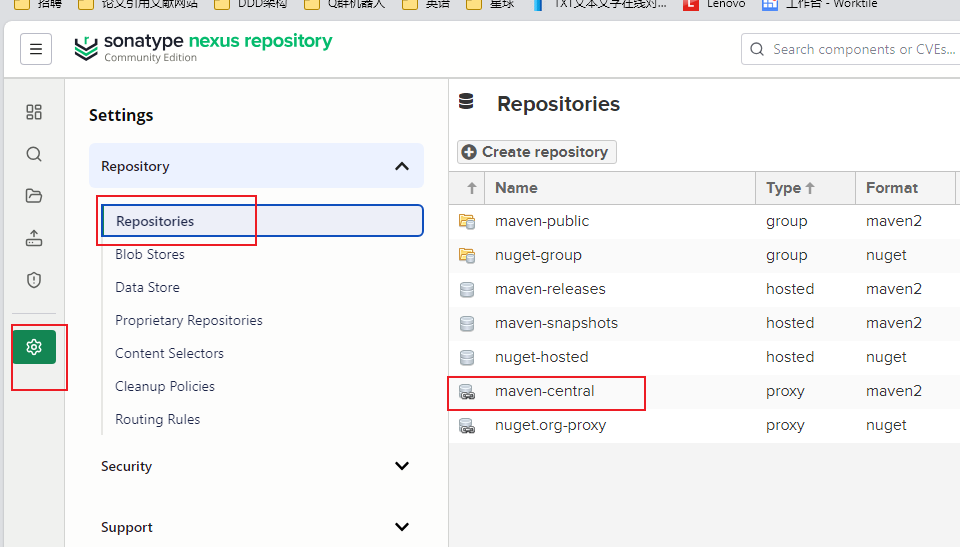
Task: Open the Upload icon in the sidebar
Action: coord(34,238)
